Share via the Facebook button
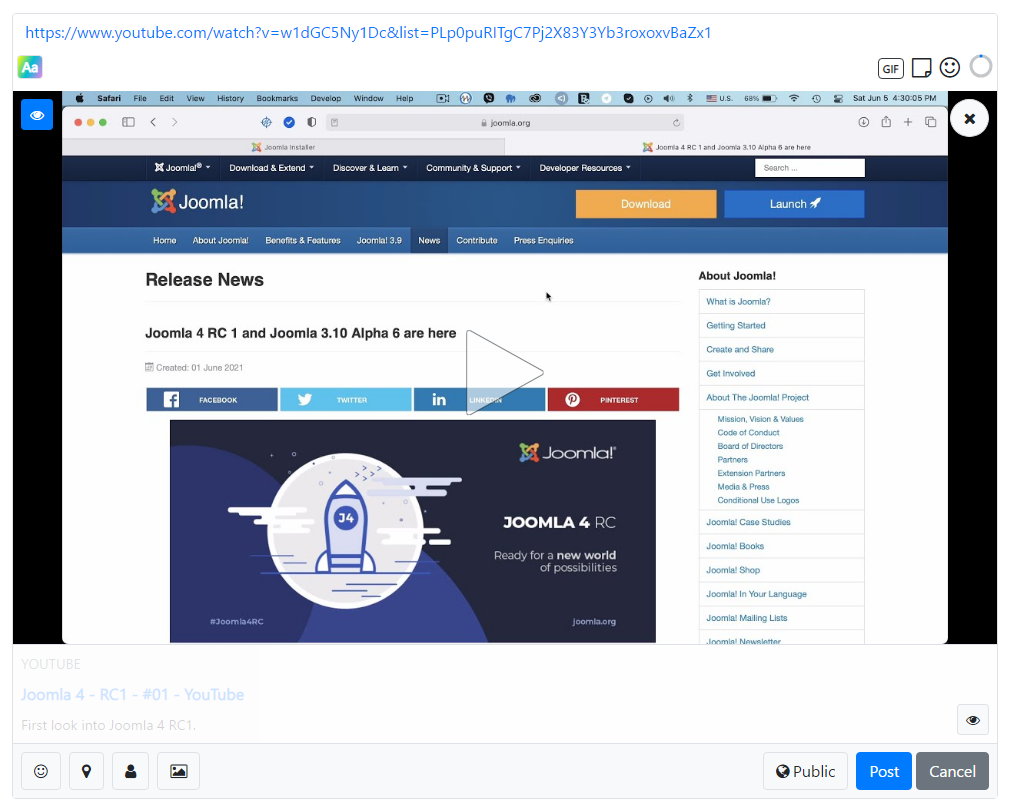The image size is (1009, 807). [212, 400]
